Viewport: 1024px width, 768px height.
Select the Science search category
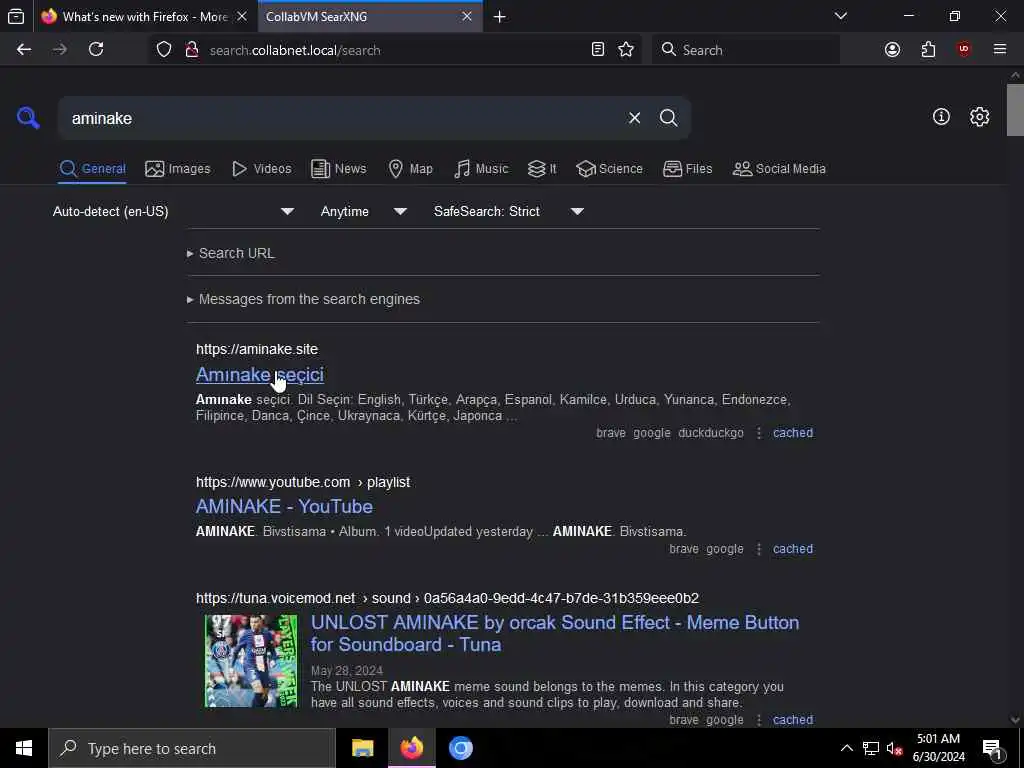tap(609, 168)
